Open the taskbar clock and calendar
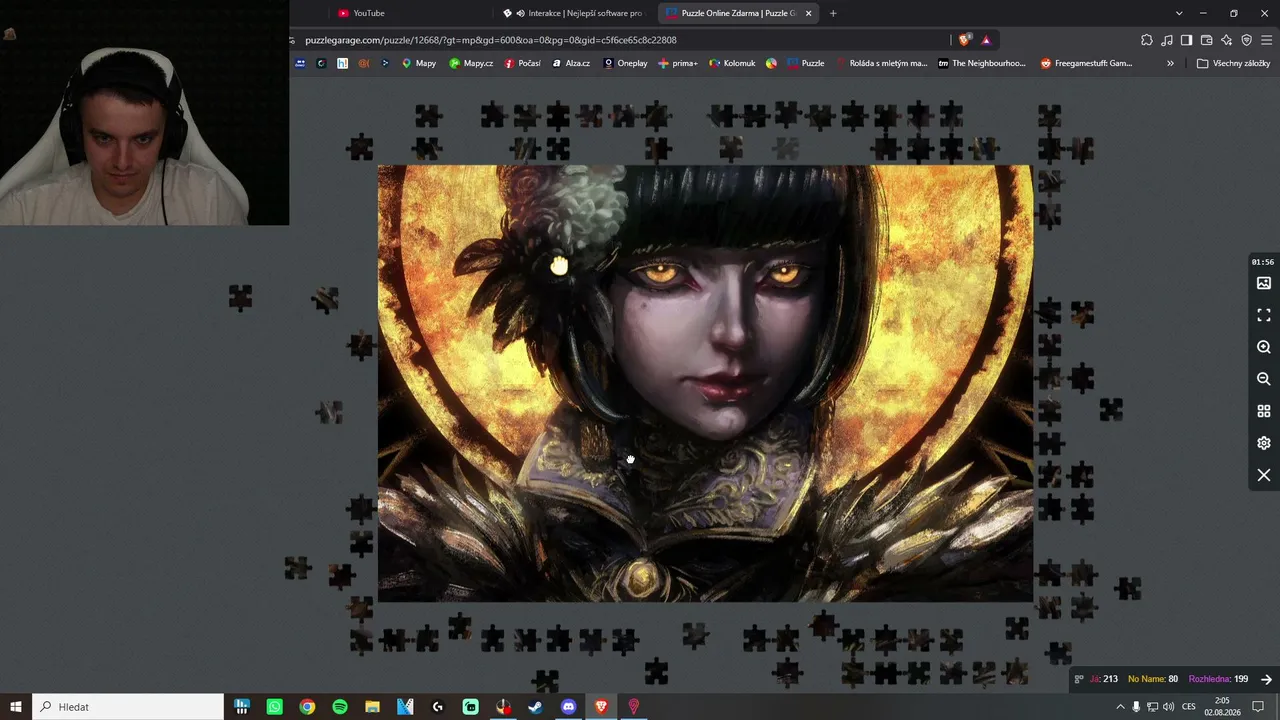 pos(1221,707)
